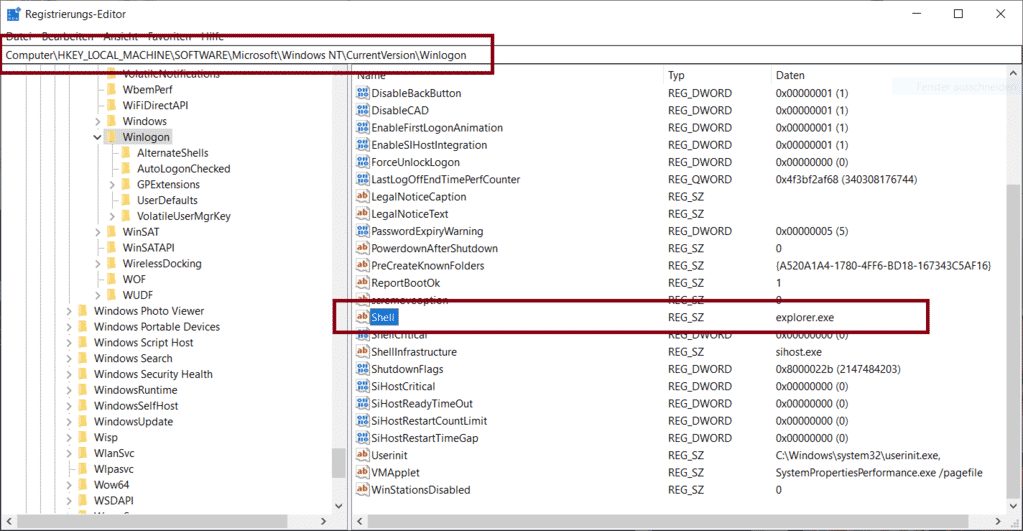Select the AutoLogonChecked subkey
Viewport: 1023px width, 531px height.
coord(183,168)
